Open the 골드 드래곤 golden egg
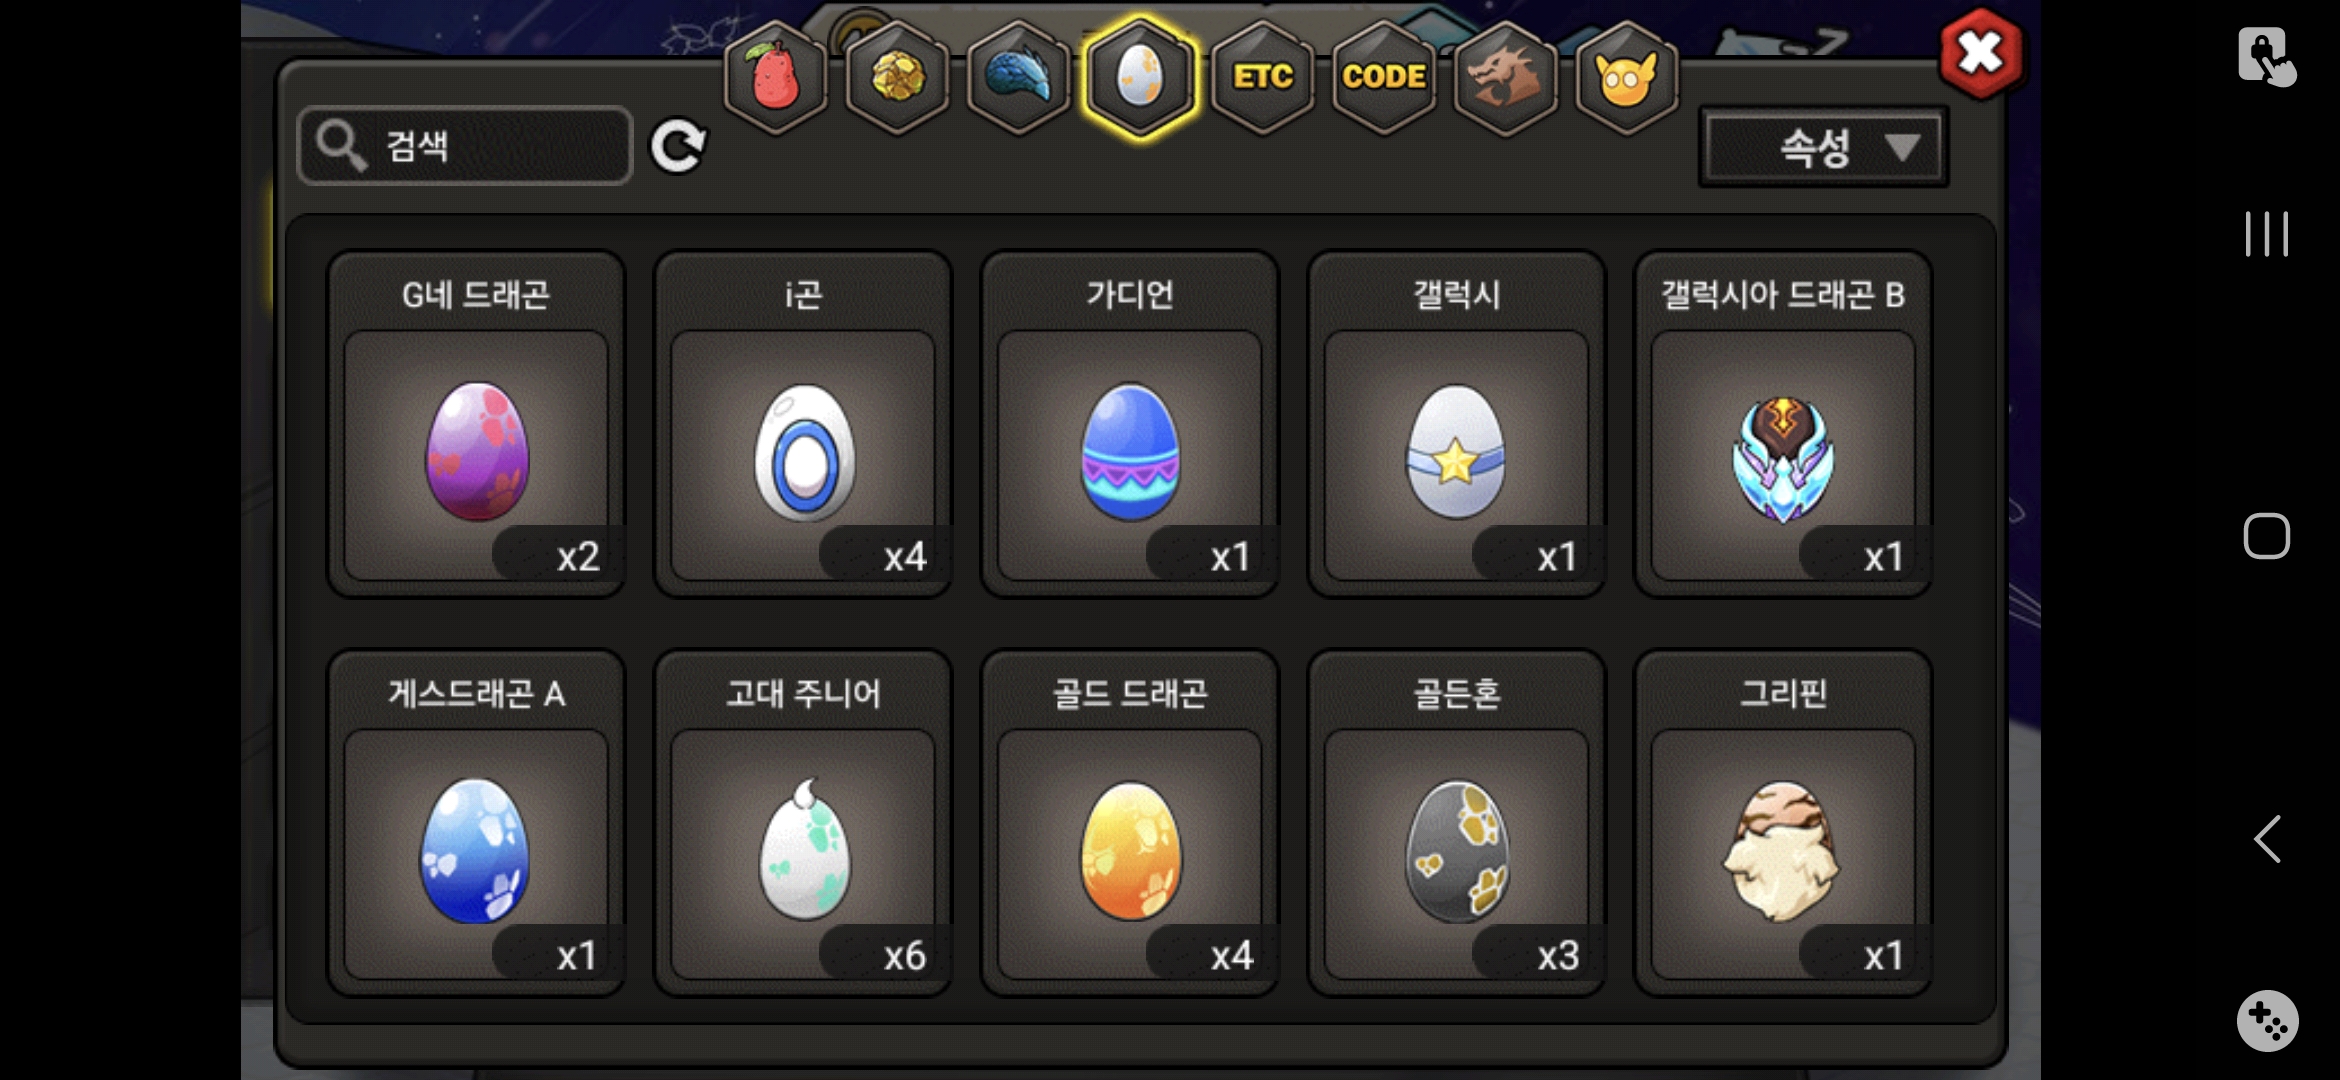The height and width of the screenshot is (1080, 2340). point(1130,823)
